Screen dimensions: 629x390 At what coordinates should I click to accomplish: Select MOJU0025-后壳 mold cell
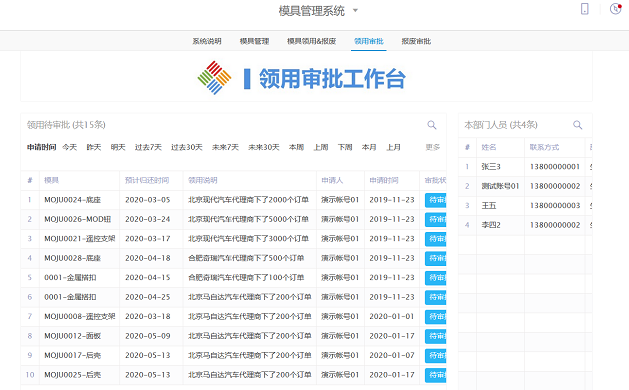pos(73,375)
